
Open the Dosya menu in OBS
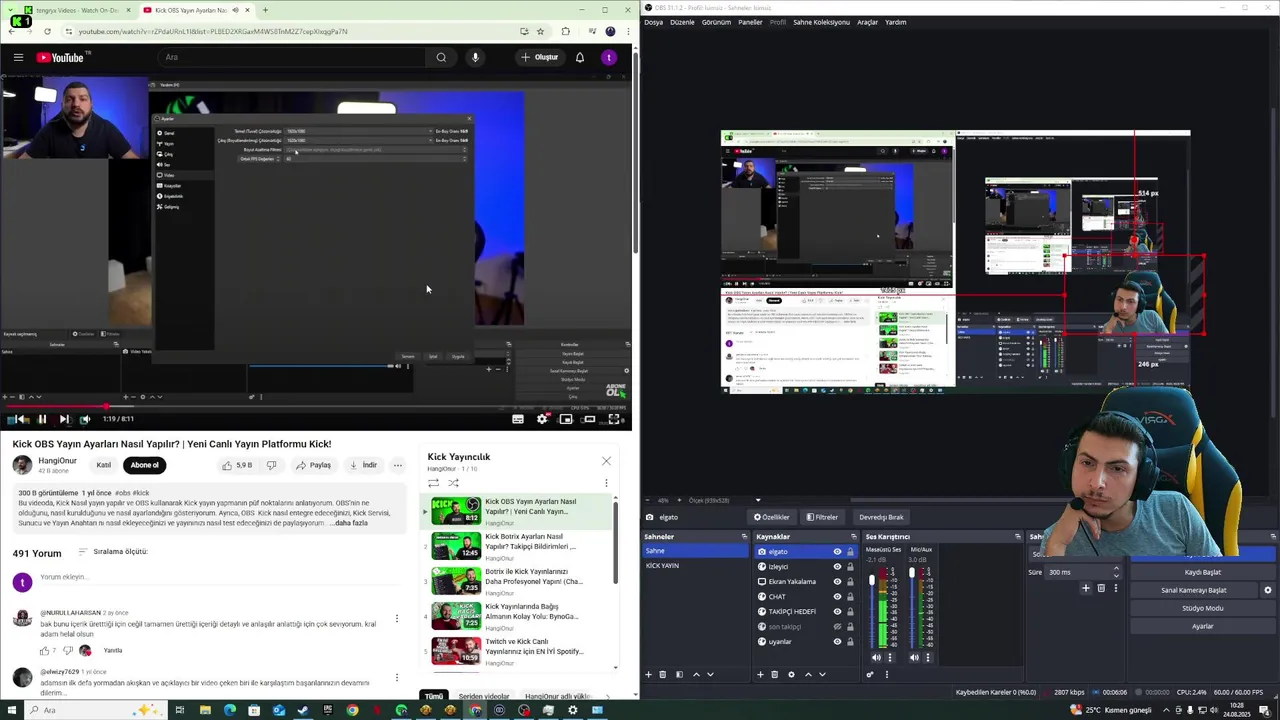[x=653, y=22]
